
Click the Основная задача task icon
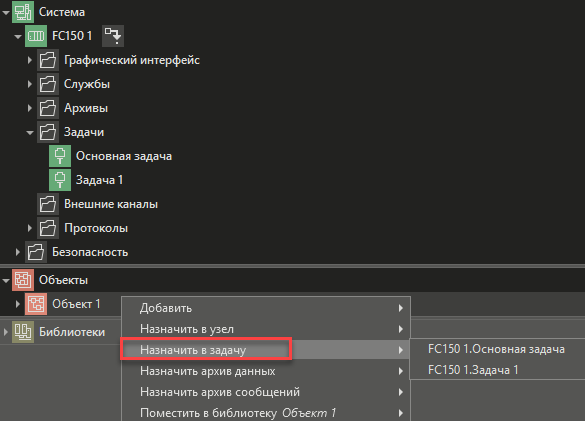point(60,156)
